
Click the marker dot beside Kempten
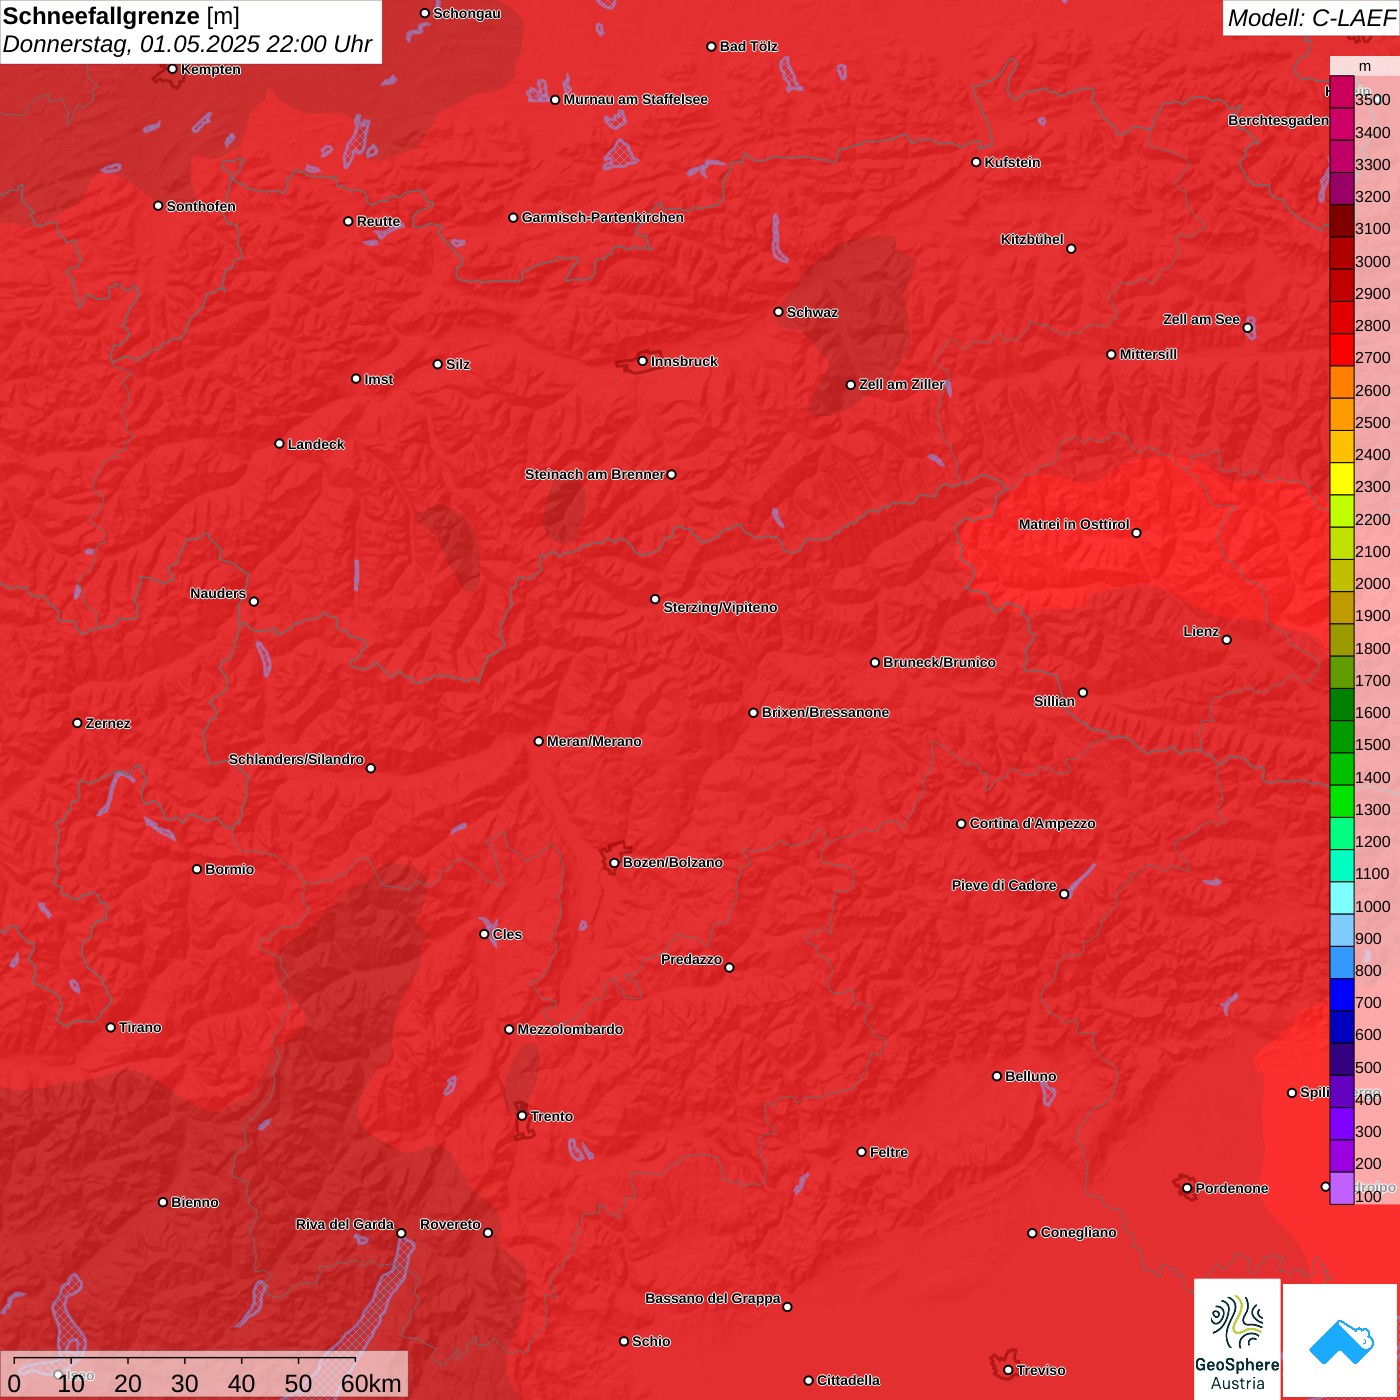point(173,69)
